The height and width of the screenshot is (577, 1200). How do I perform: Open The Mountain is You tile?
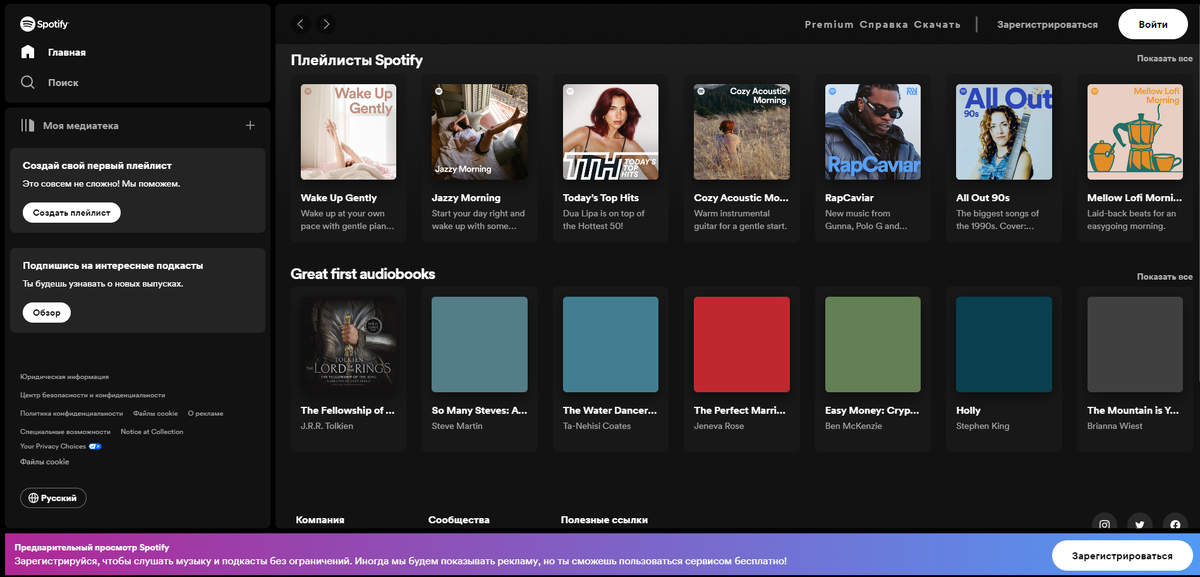(x=1134, y=345)
